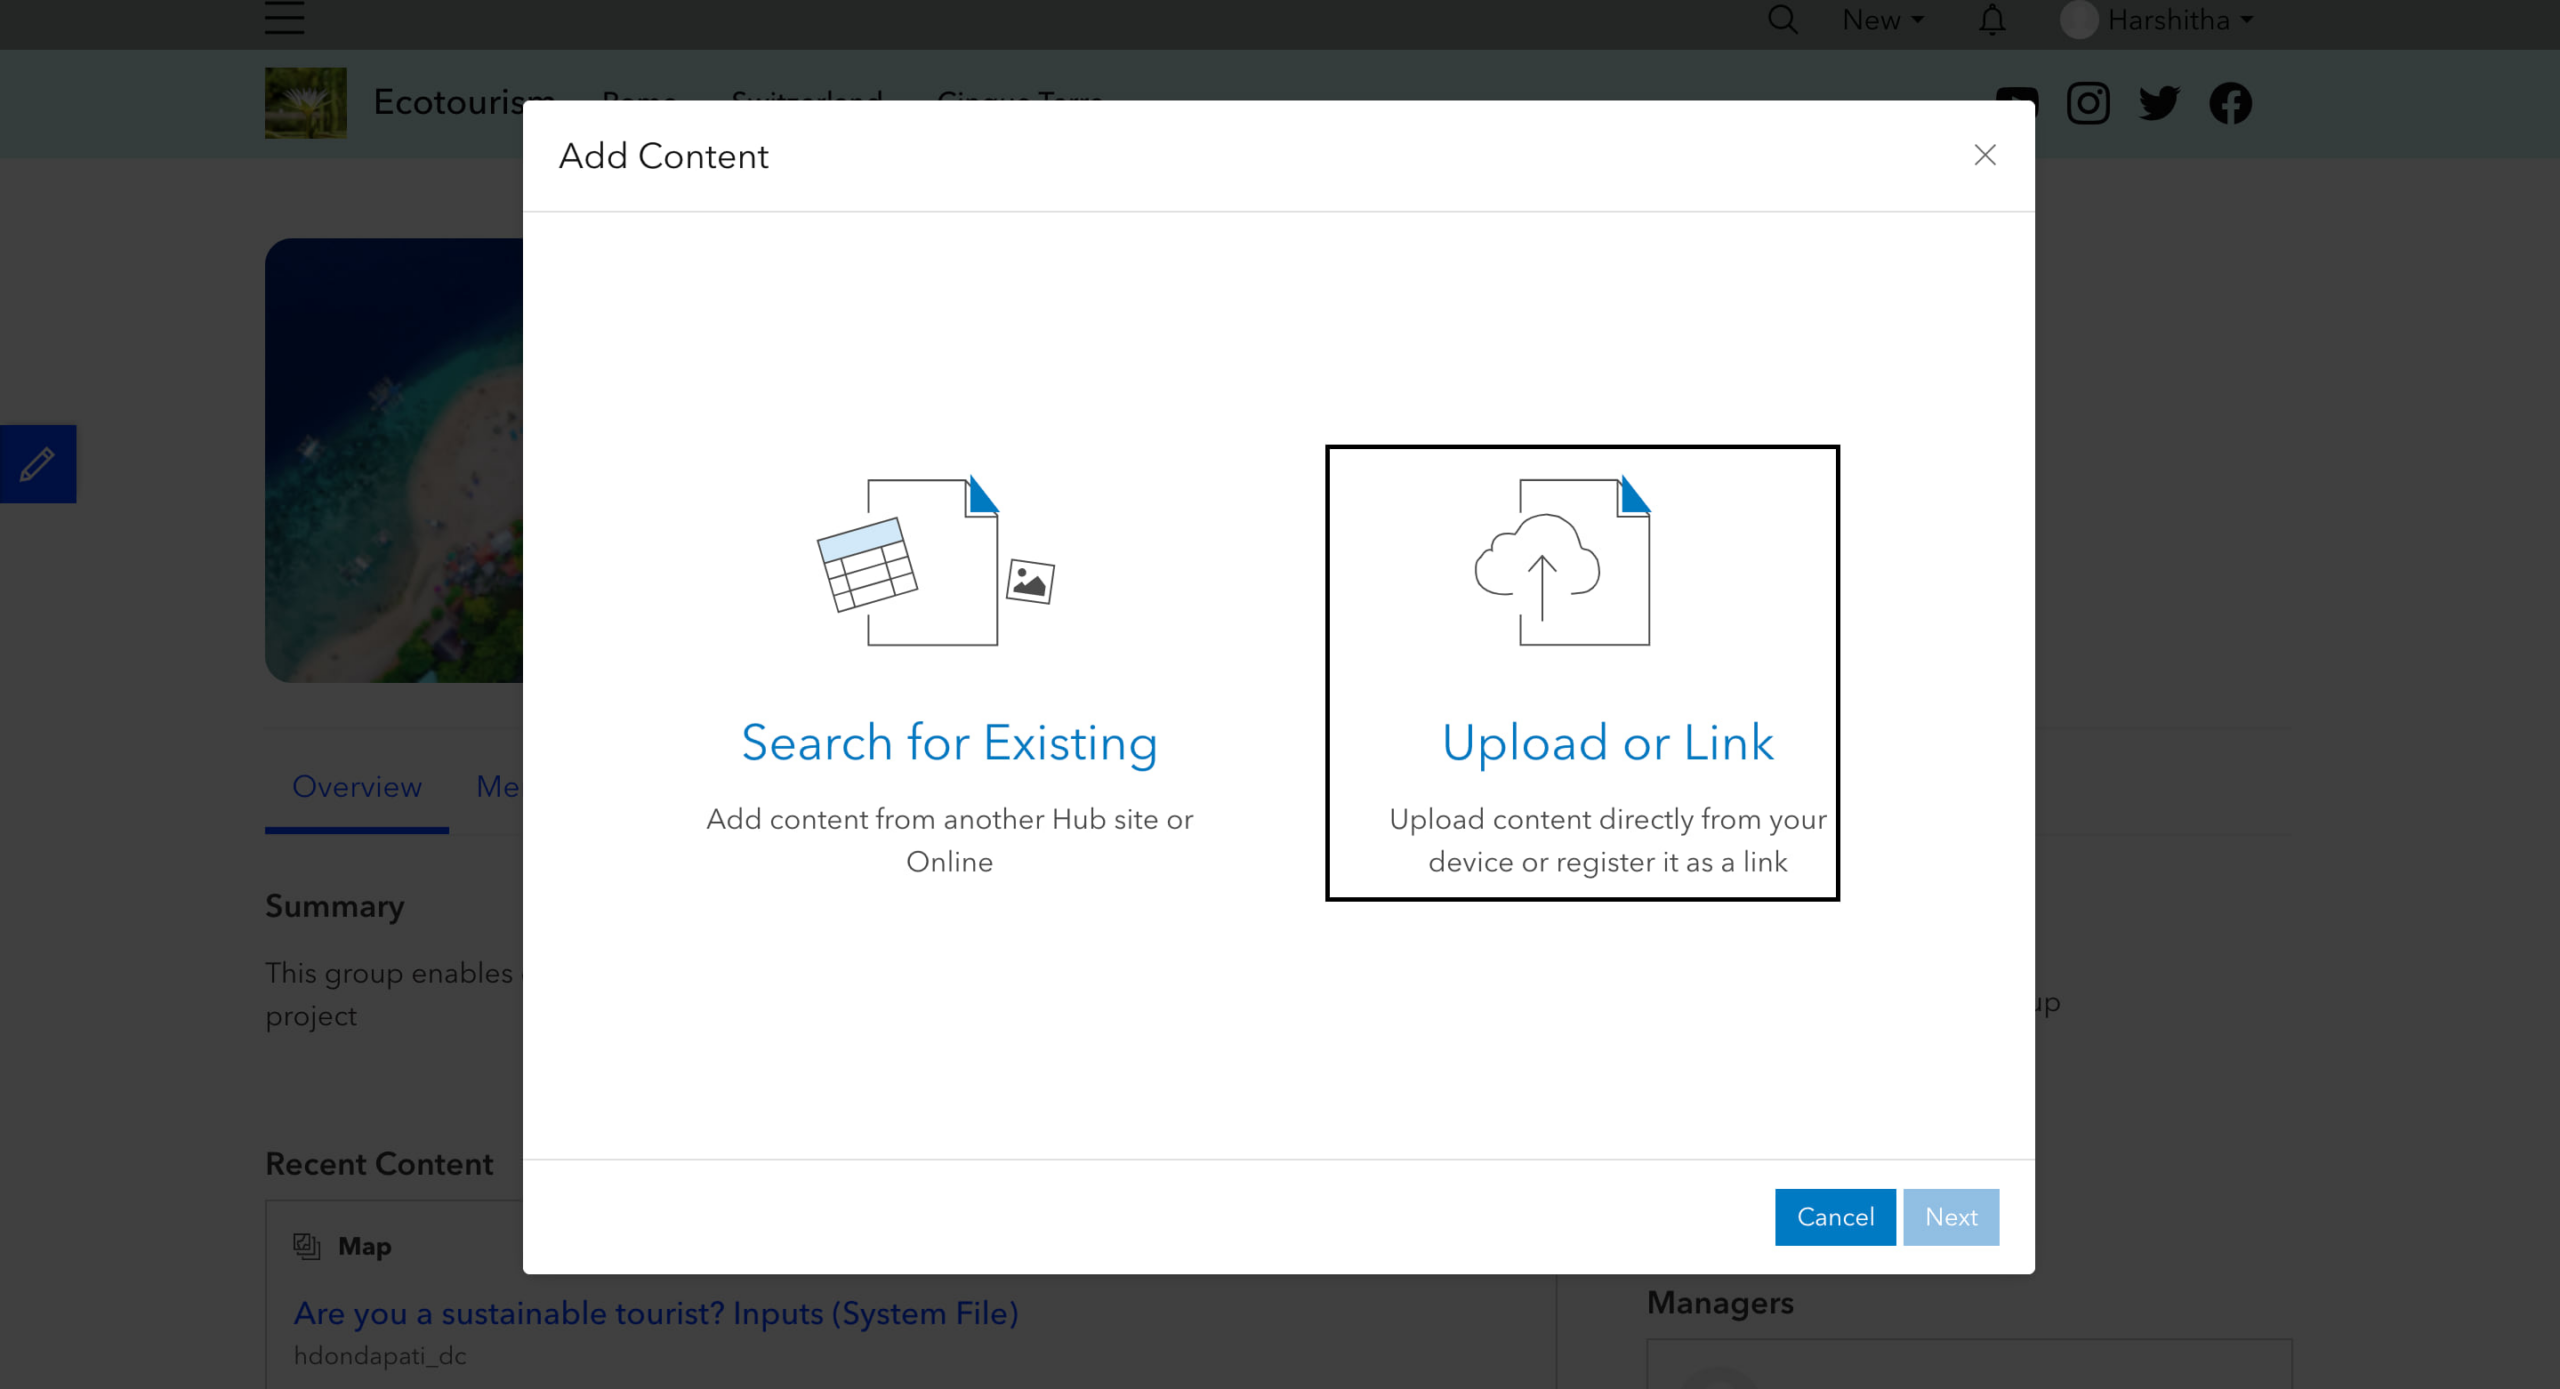Open the sustainable tourist Inputs link
The image size is (2560, 1389).
tap(656, 1313)
